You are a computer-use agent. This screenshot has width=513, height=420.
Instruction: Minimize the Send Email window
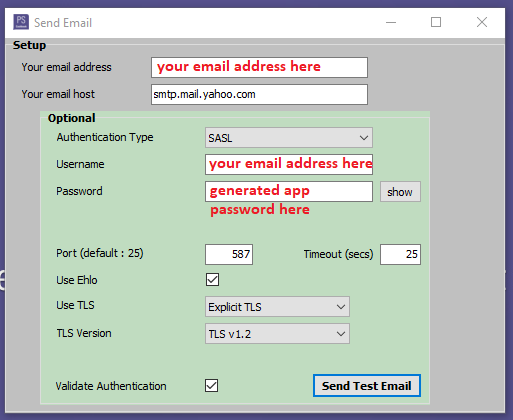point(391,22)
